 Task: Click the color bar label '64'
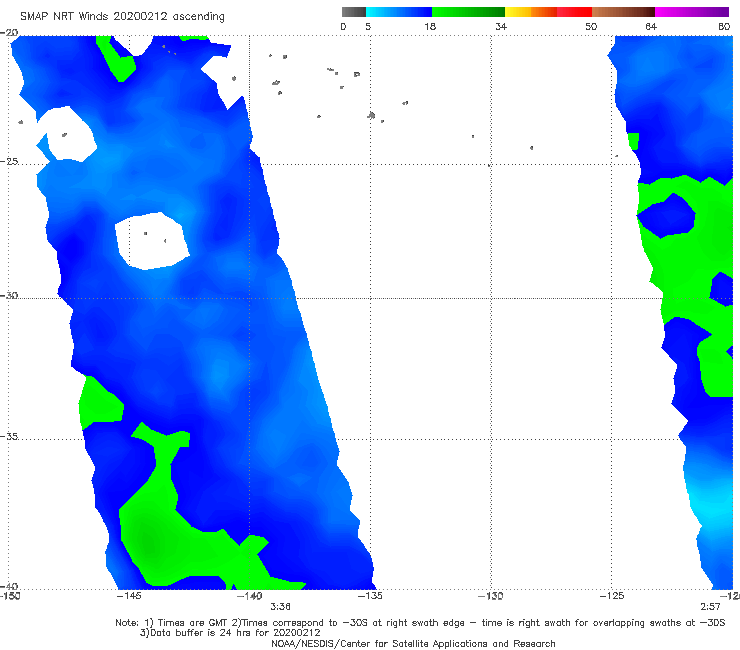point(651,26)
